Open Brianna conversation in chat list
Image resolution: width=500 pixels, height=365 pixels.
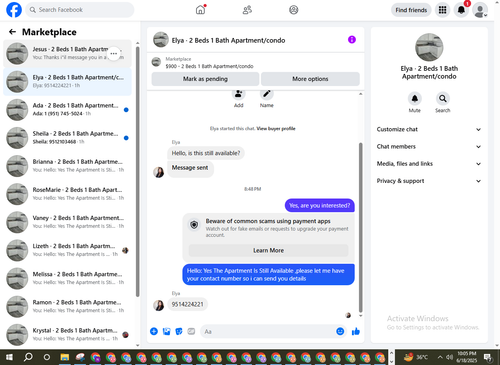coord(67,166)
